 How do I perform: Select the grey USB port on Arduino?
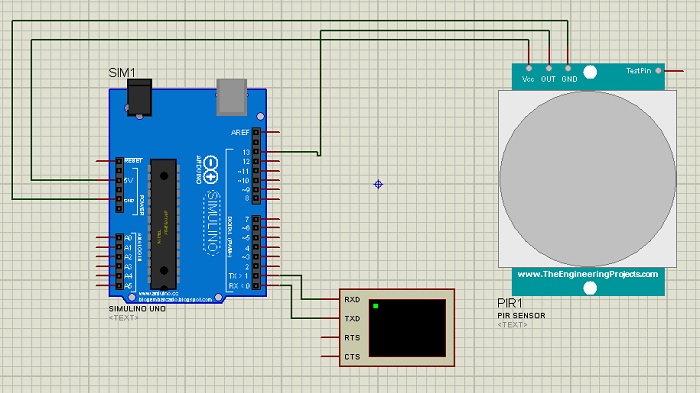tap(232, 97)
